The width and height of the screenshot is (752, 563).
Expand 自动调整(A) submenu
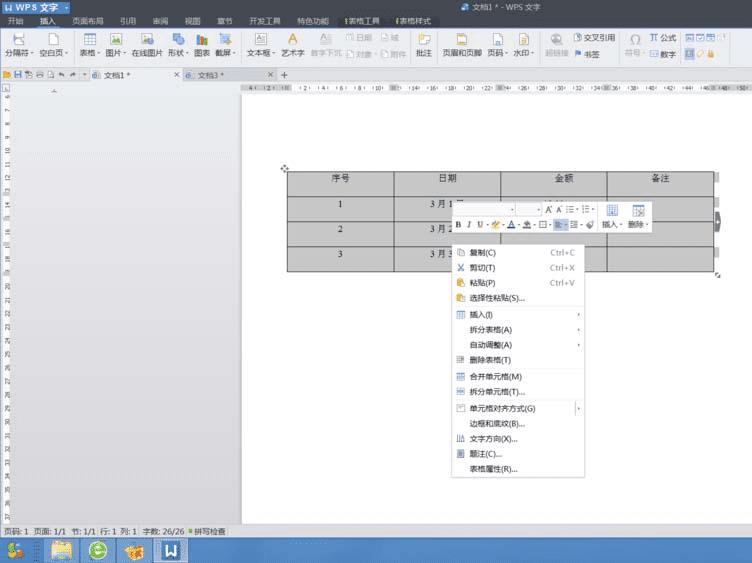point(518,345)
